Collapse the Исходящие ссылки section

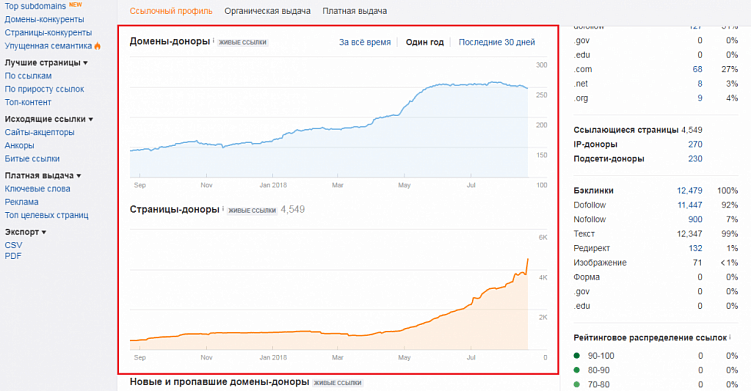49,119
